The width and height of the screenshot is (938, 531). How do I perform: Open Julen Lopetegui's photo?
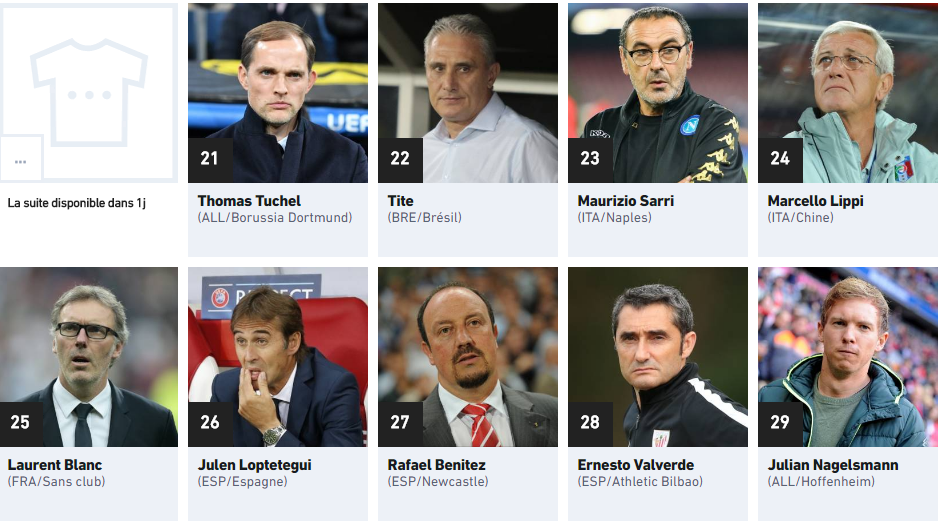pyautogui.click(x=278, y=357)
